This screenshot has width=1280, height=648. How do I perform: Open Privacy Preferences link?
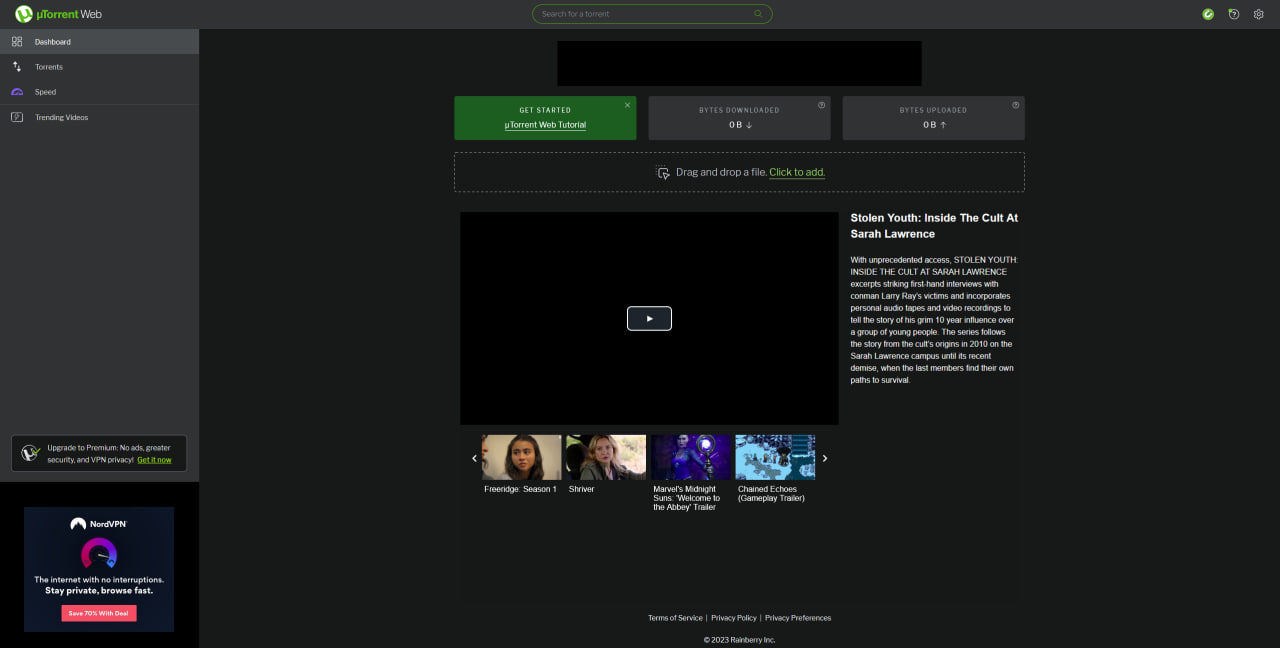[798, 618]
